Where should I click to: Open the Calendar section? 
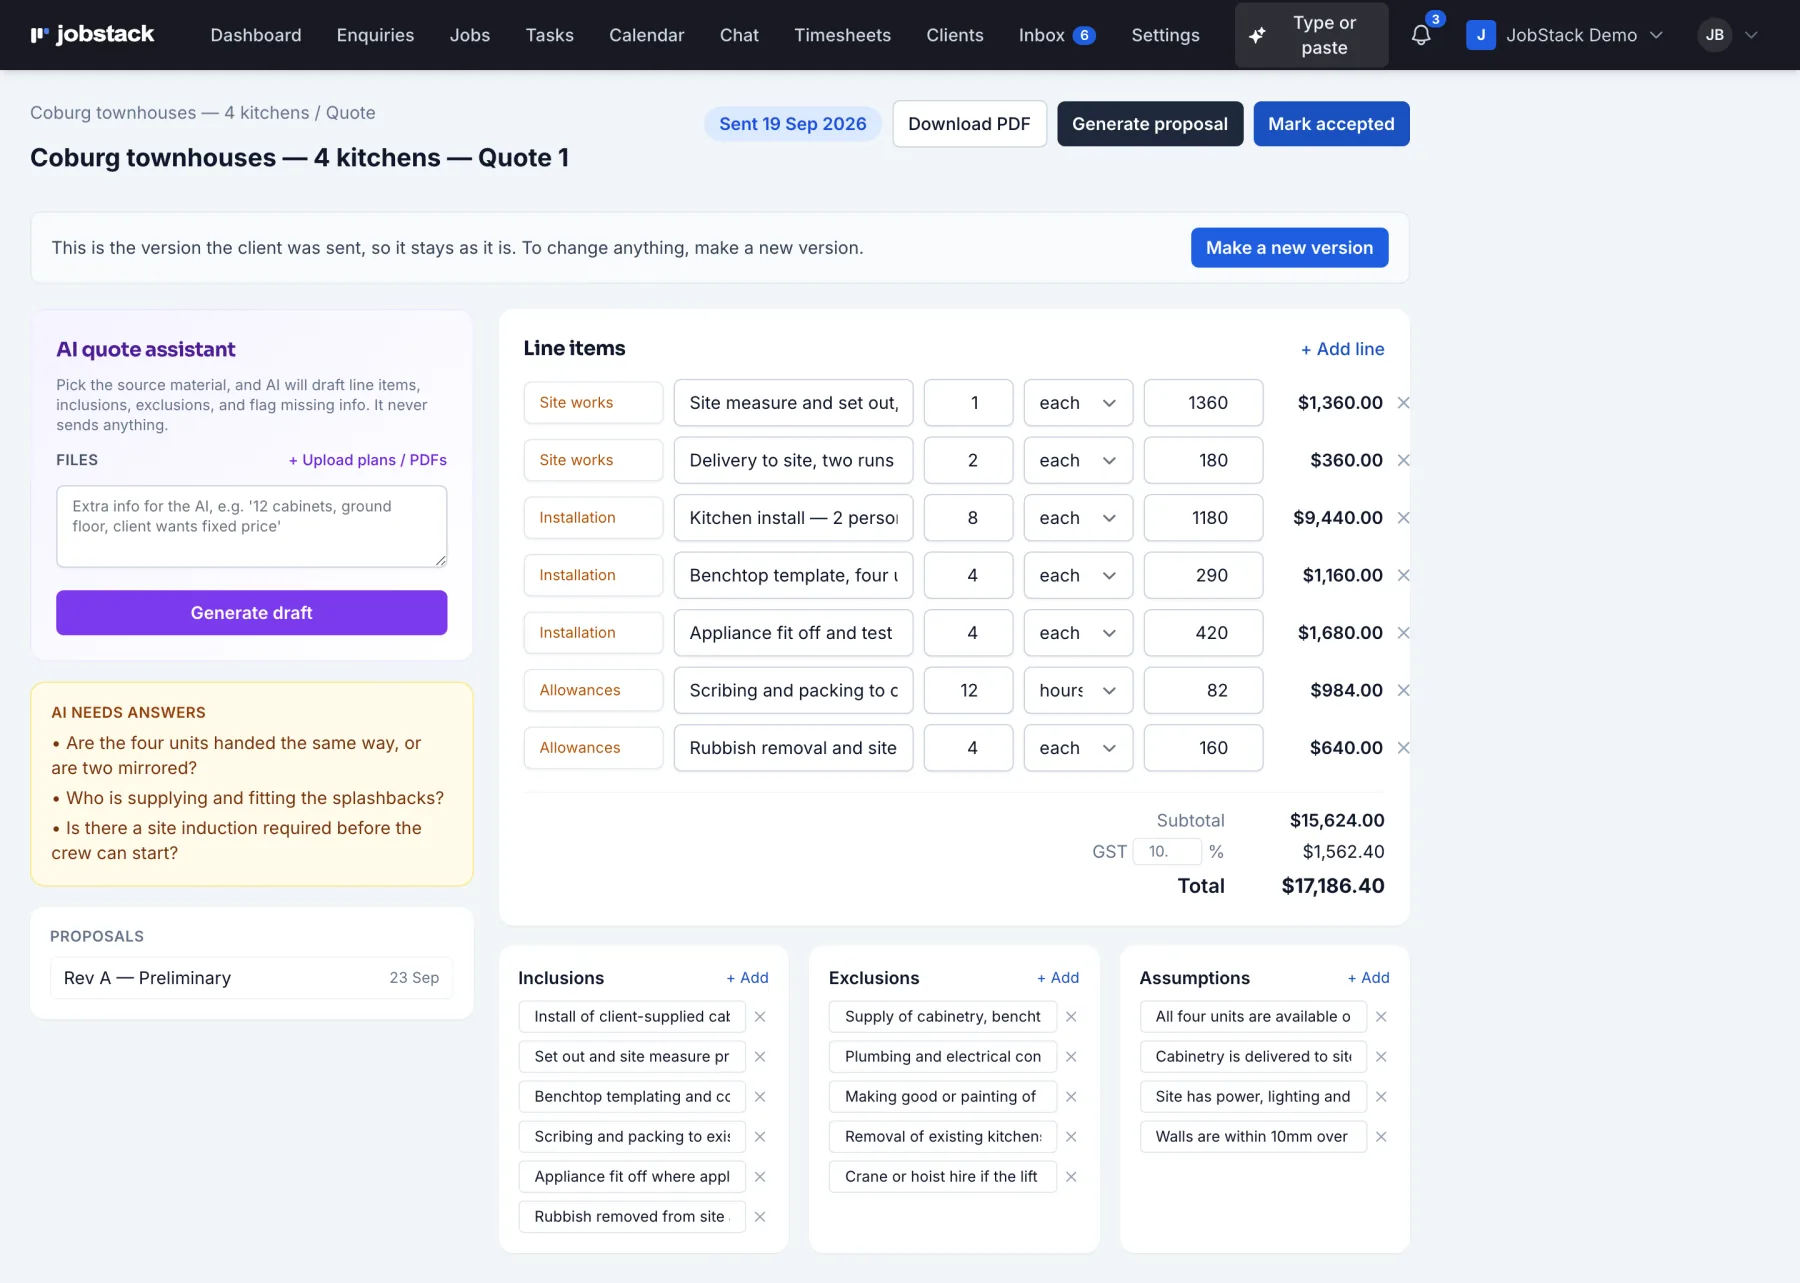647,35
